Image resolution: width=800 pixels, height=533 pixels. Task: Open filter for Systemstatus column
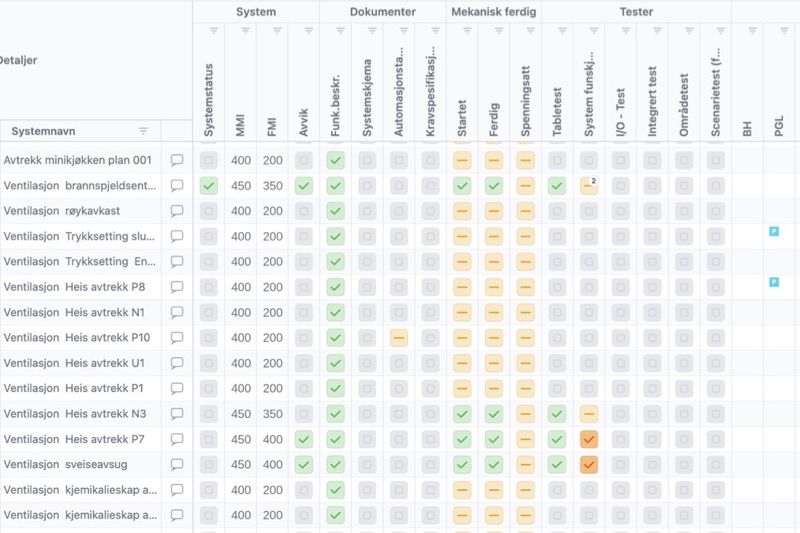[x=214, y=31]
